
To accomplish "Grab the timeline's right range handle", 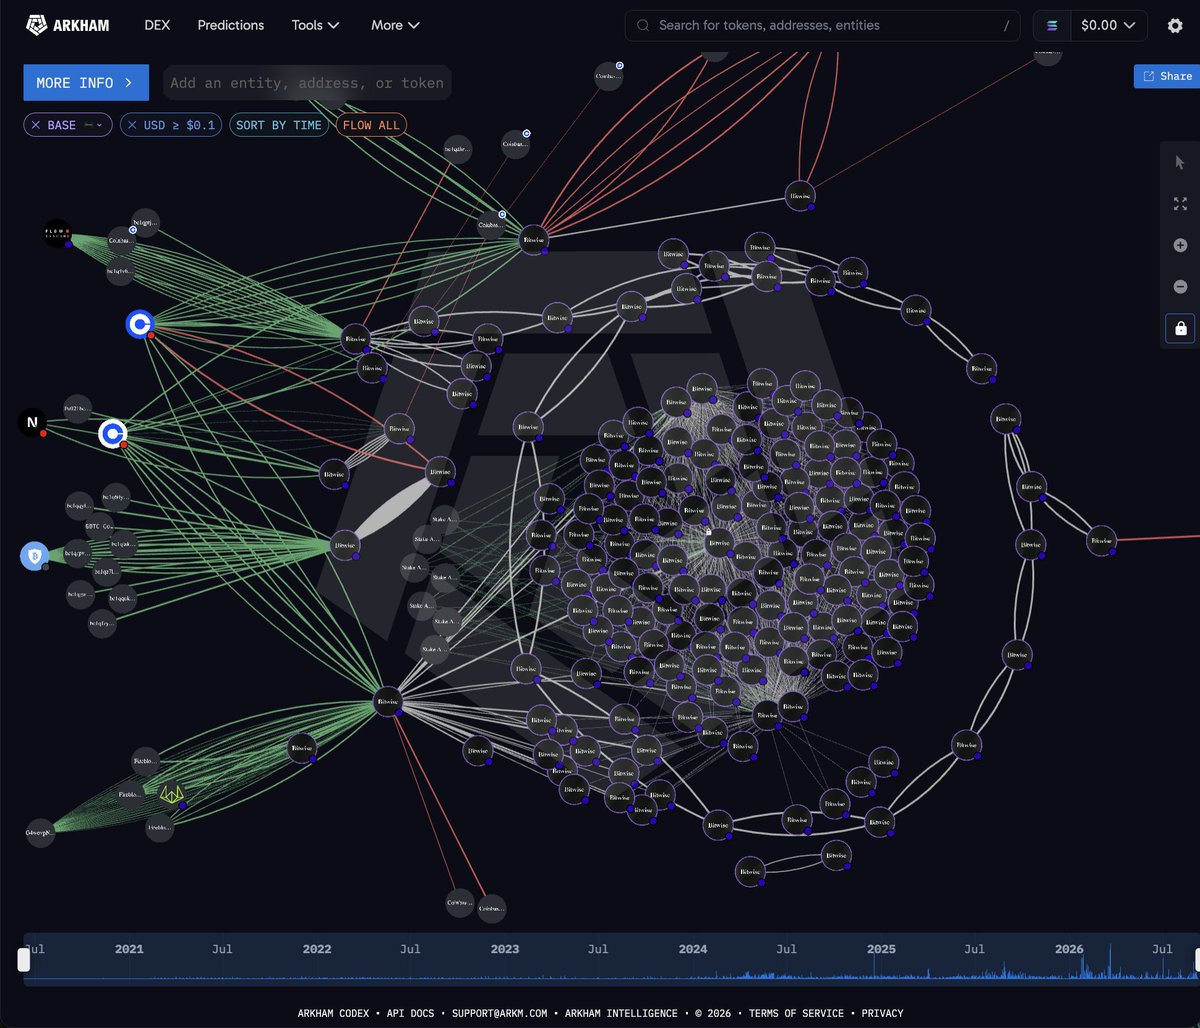I will [1197, 960].
